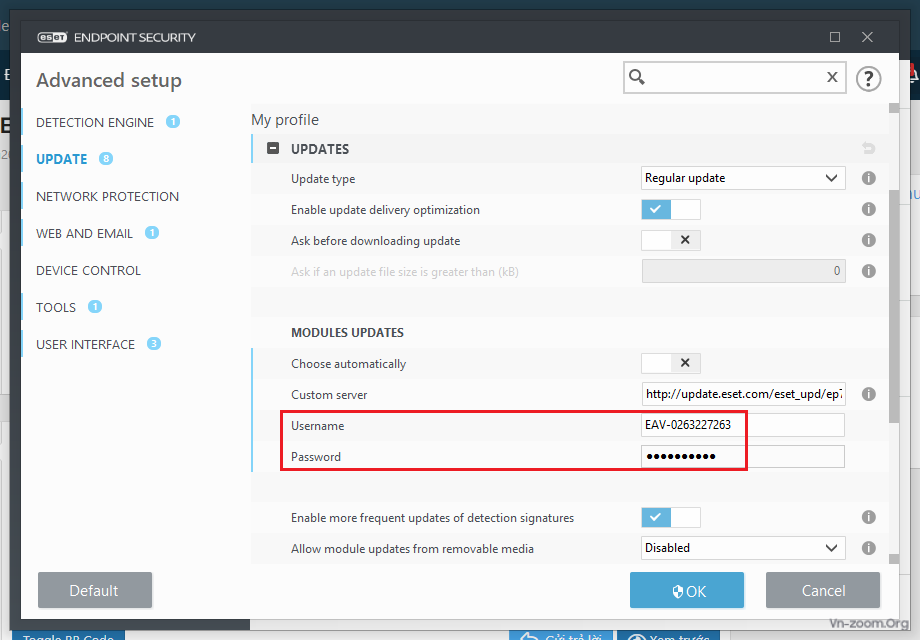Click the Default button
This screenshot has width=920, height=640.
(95, 590)
